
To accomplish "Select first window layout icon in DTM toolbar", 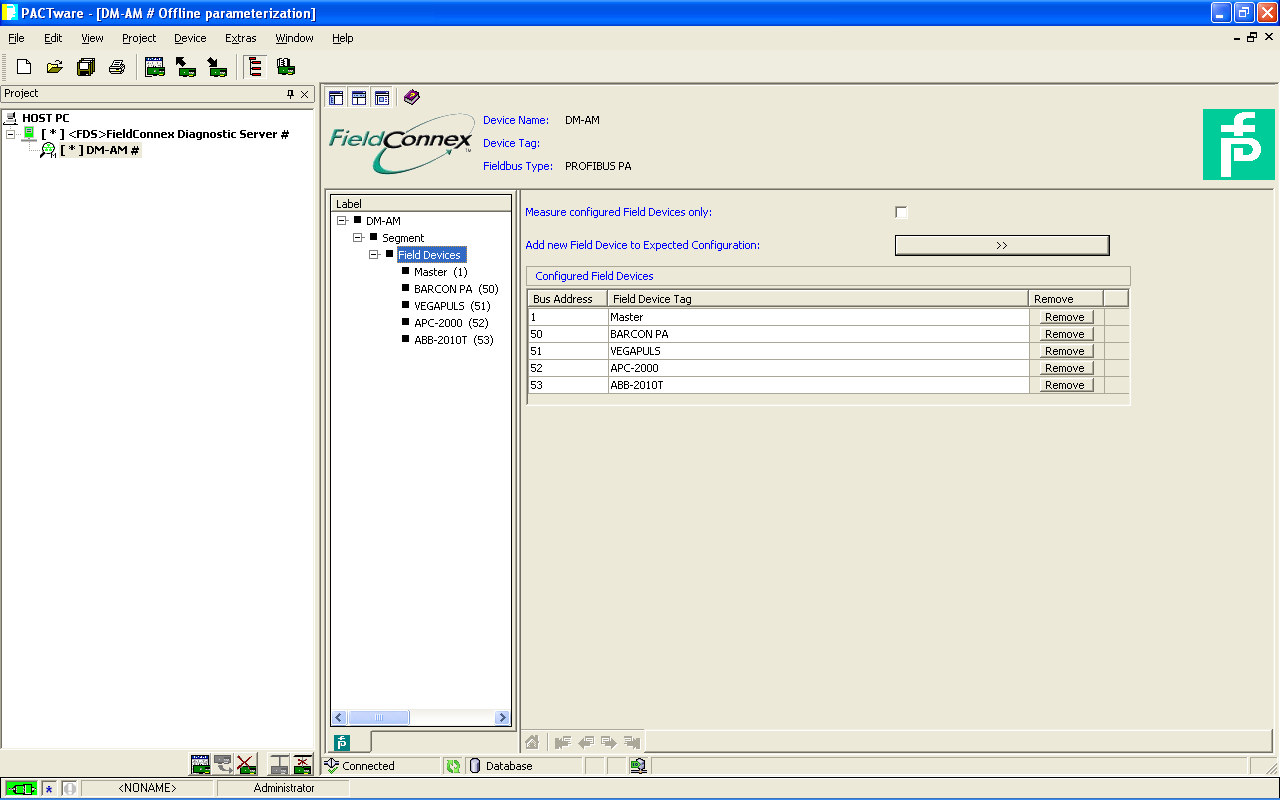I will tap(336, 97).
